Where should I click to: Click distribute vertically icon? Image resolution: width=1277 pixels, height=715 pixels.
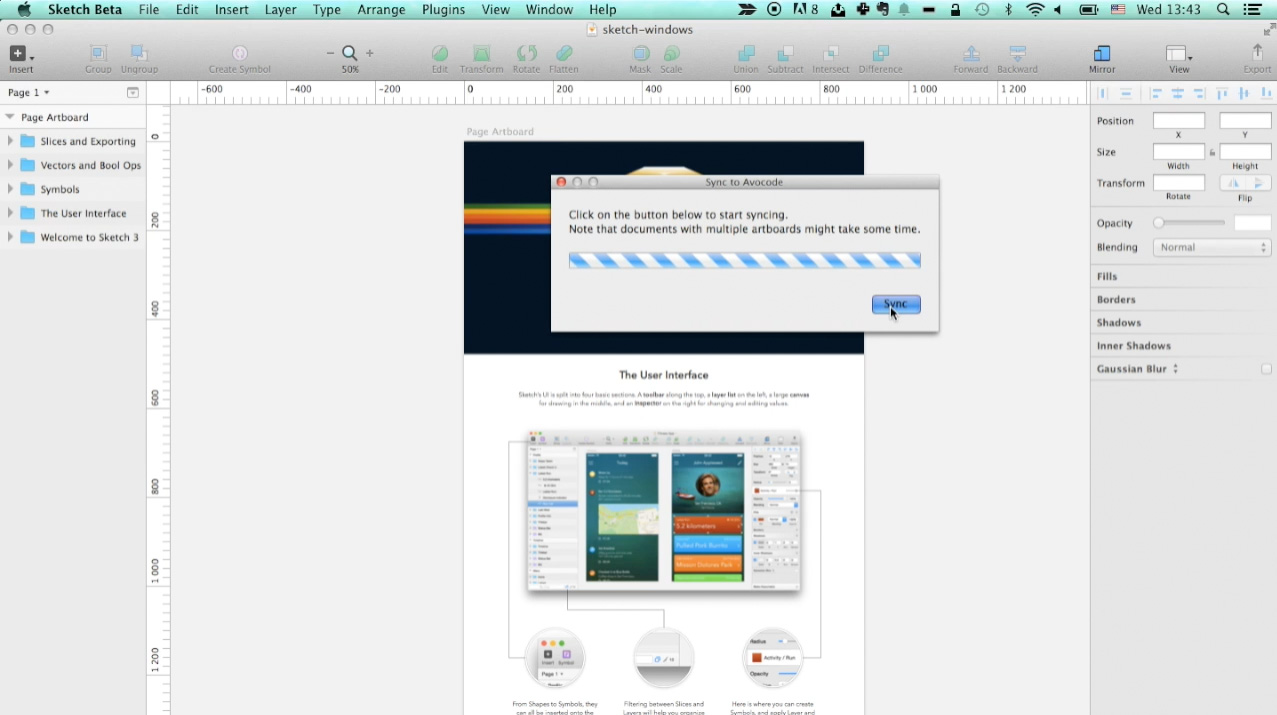coord(1126,93)
